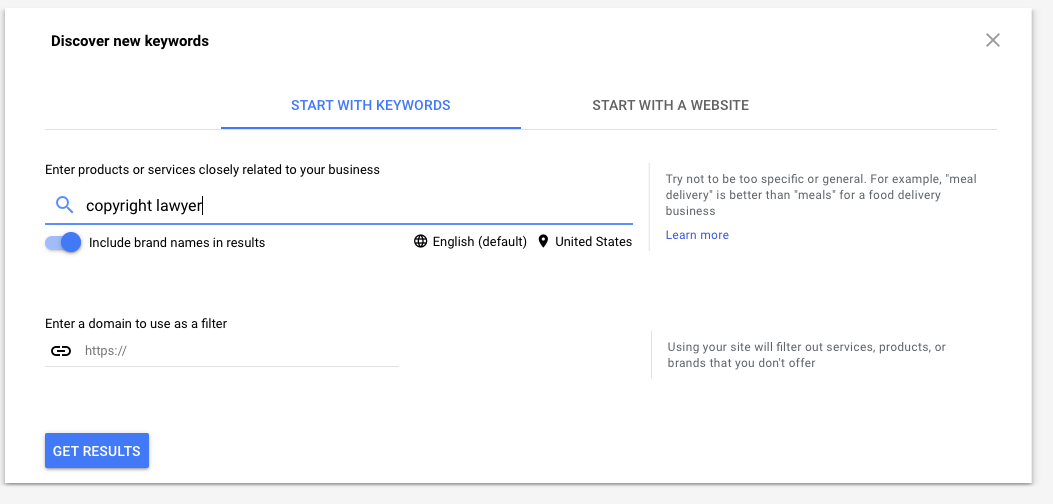
Task: Click the Discover new keywords heading
Action: coord(130,41)
